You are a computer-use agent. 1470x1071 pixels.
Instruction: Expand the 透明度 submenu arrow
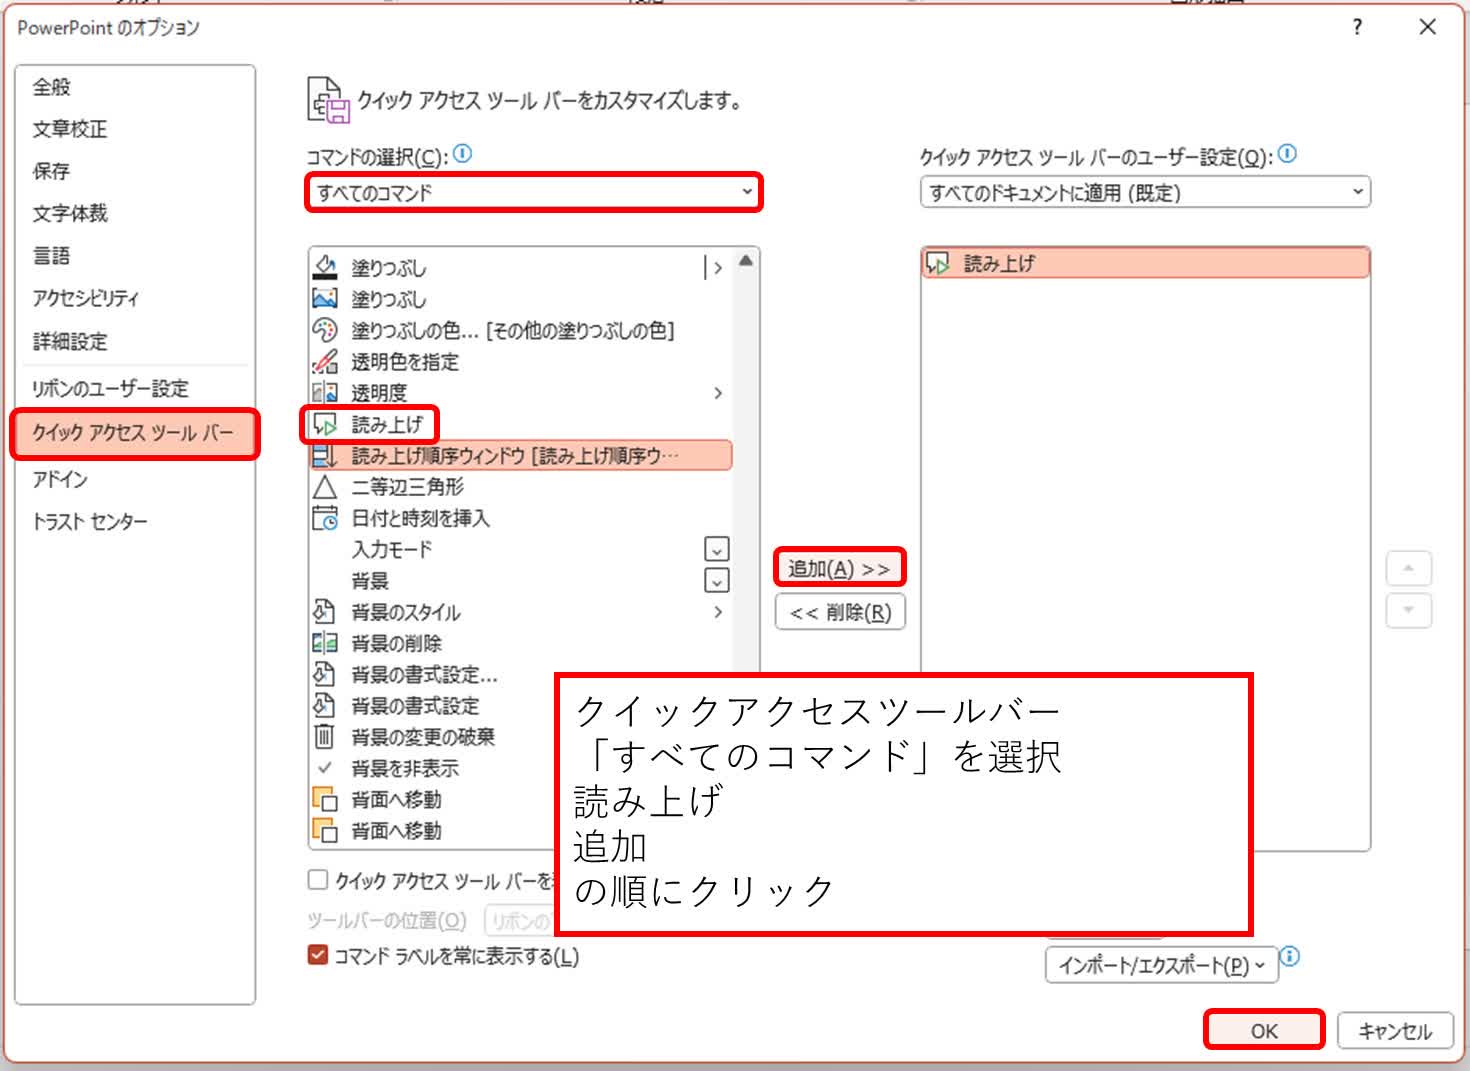[718, 393]
